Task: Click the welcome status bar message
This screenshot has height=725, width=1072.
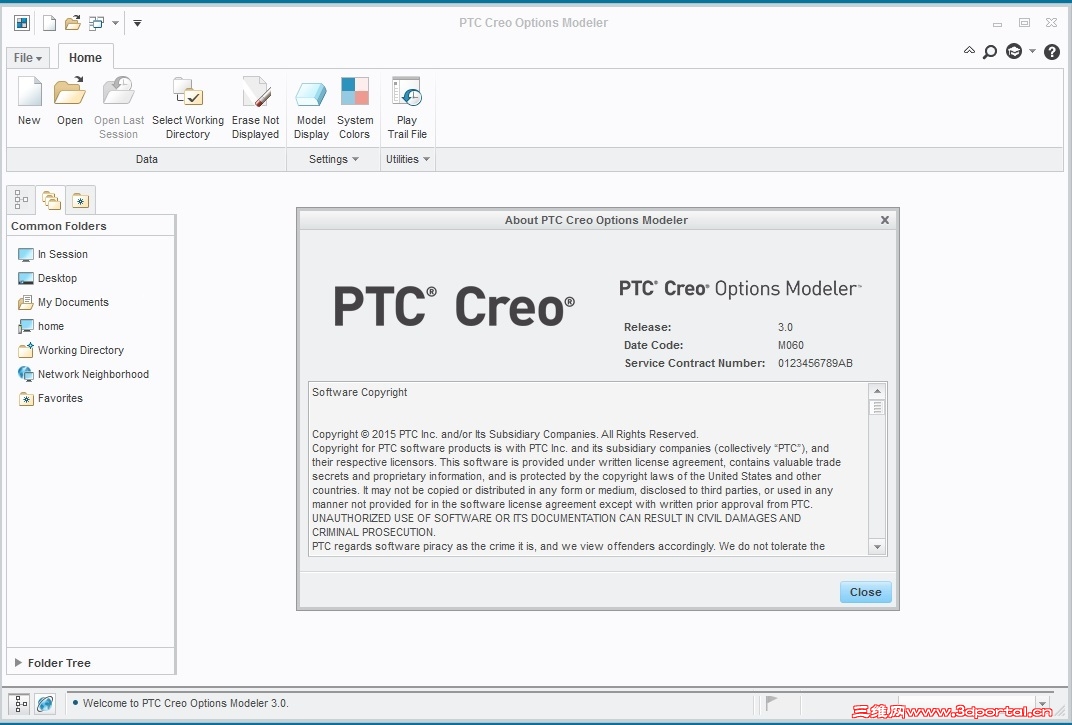Action: click(x=185, y=703)
